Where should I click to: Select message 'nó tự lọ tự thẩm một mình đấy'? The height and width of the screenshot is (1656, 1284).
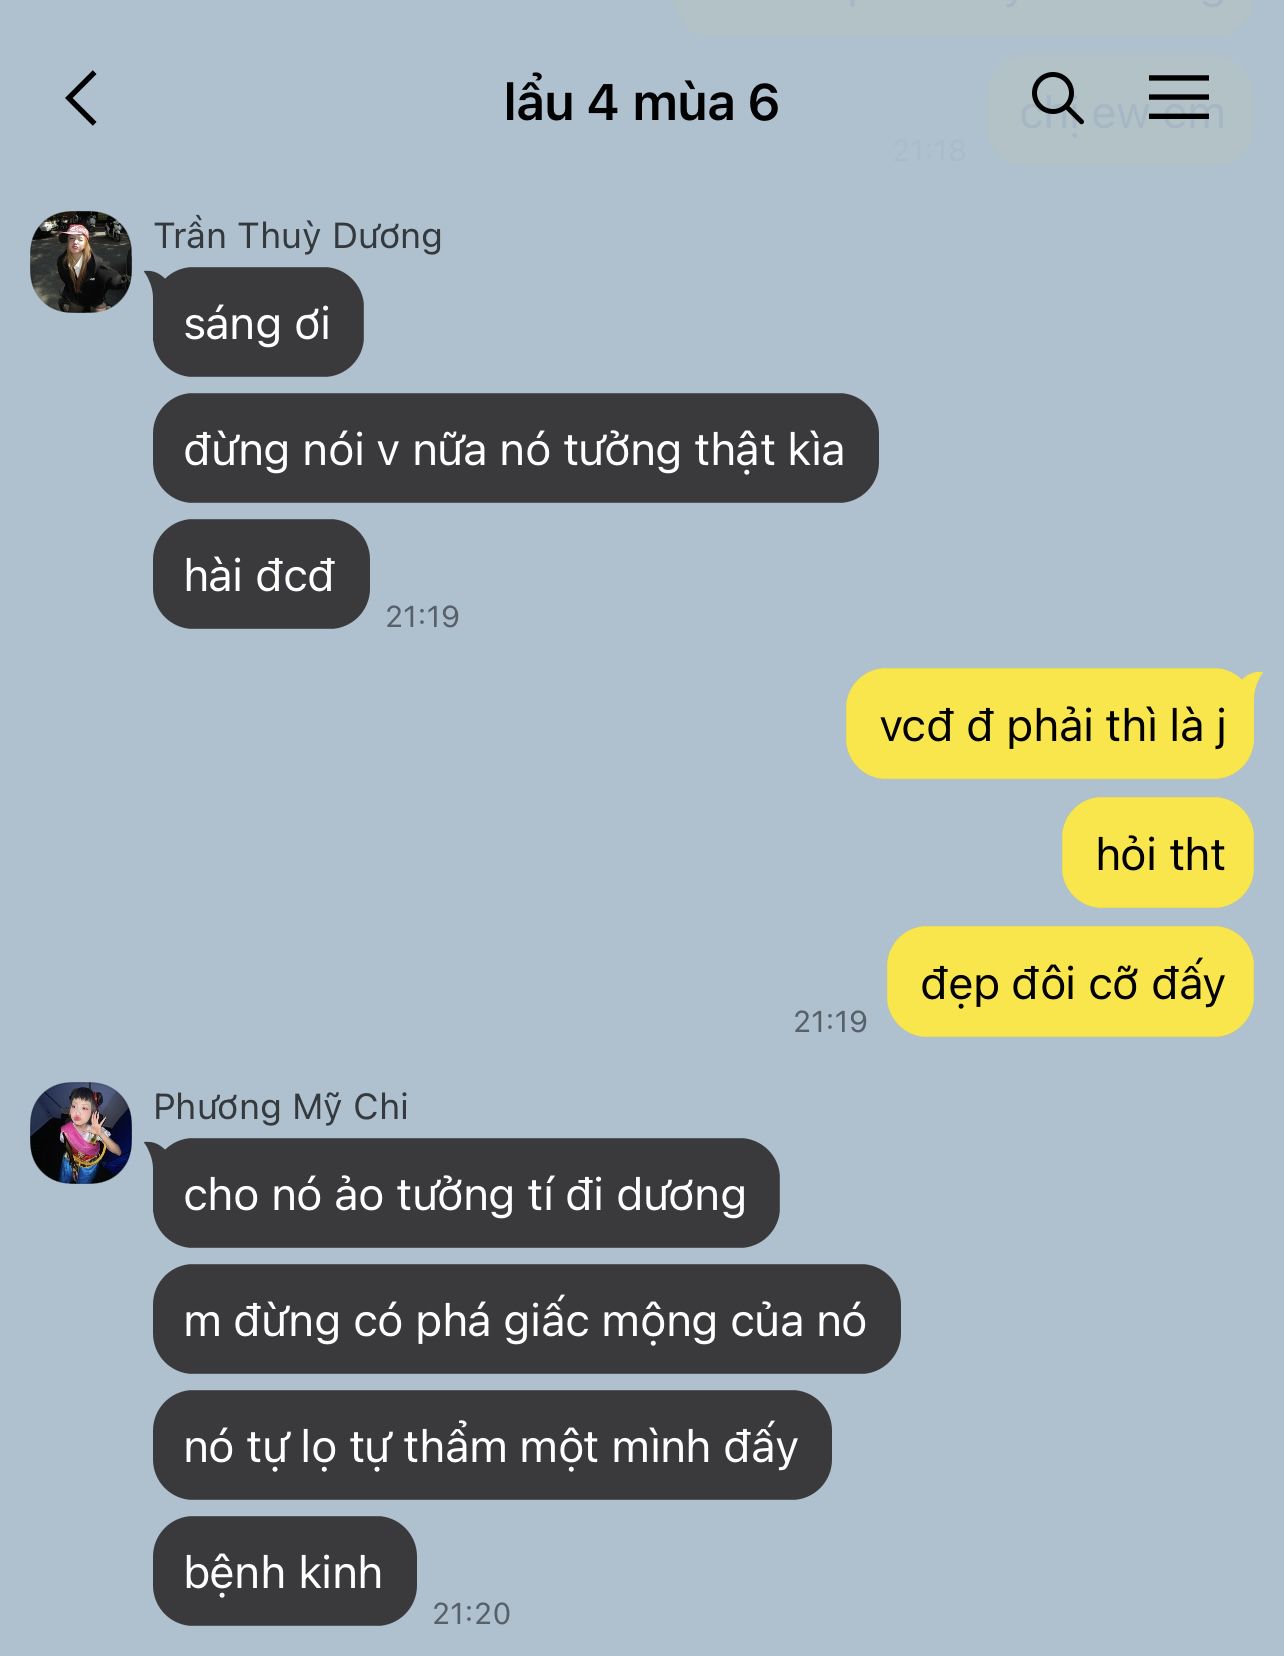pyautogui.click(x=492, y=1445)
